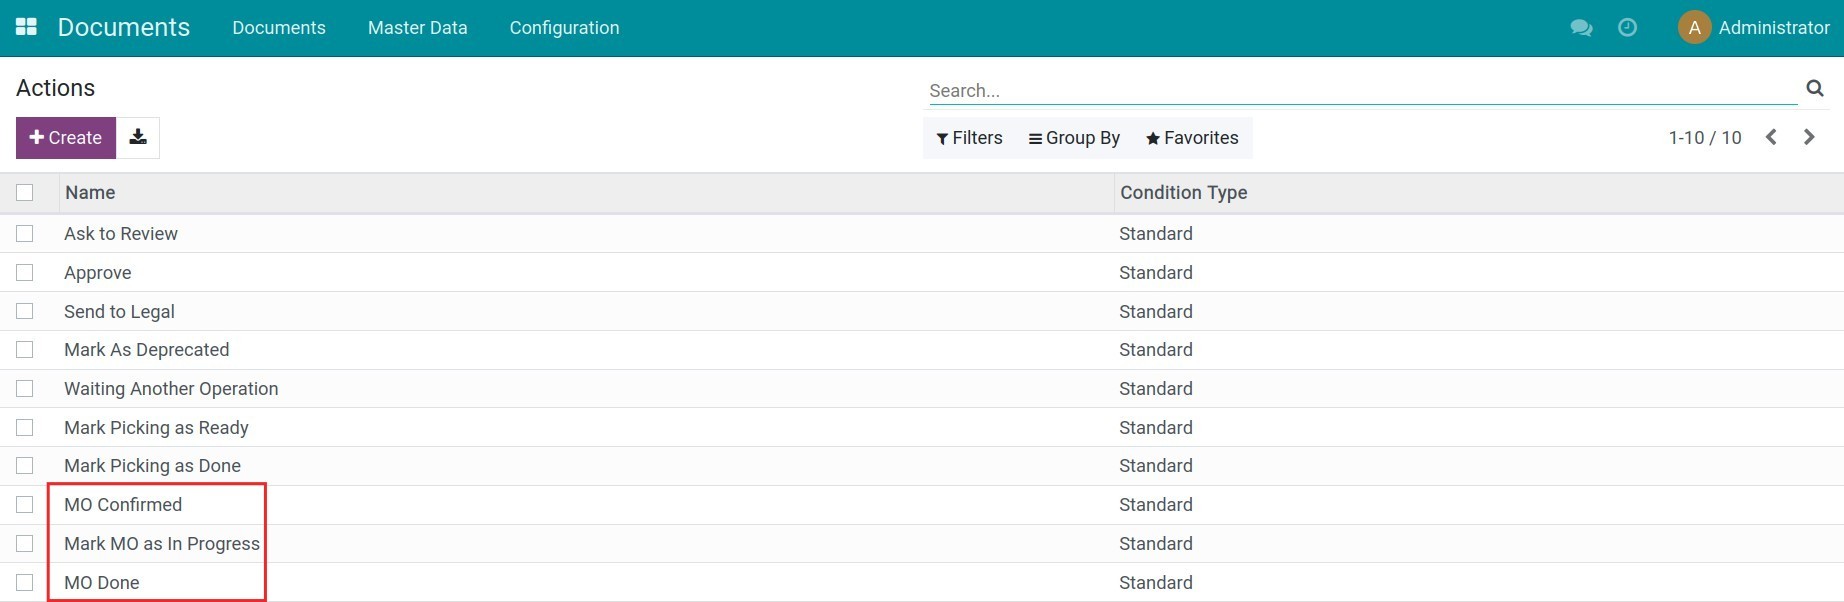The image size is (1844, 602).
Task: Open the Master Data menu
Action: click(x=417, y=28)
